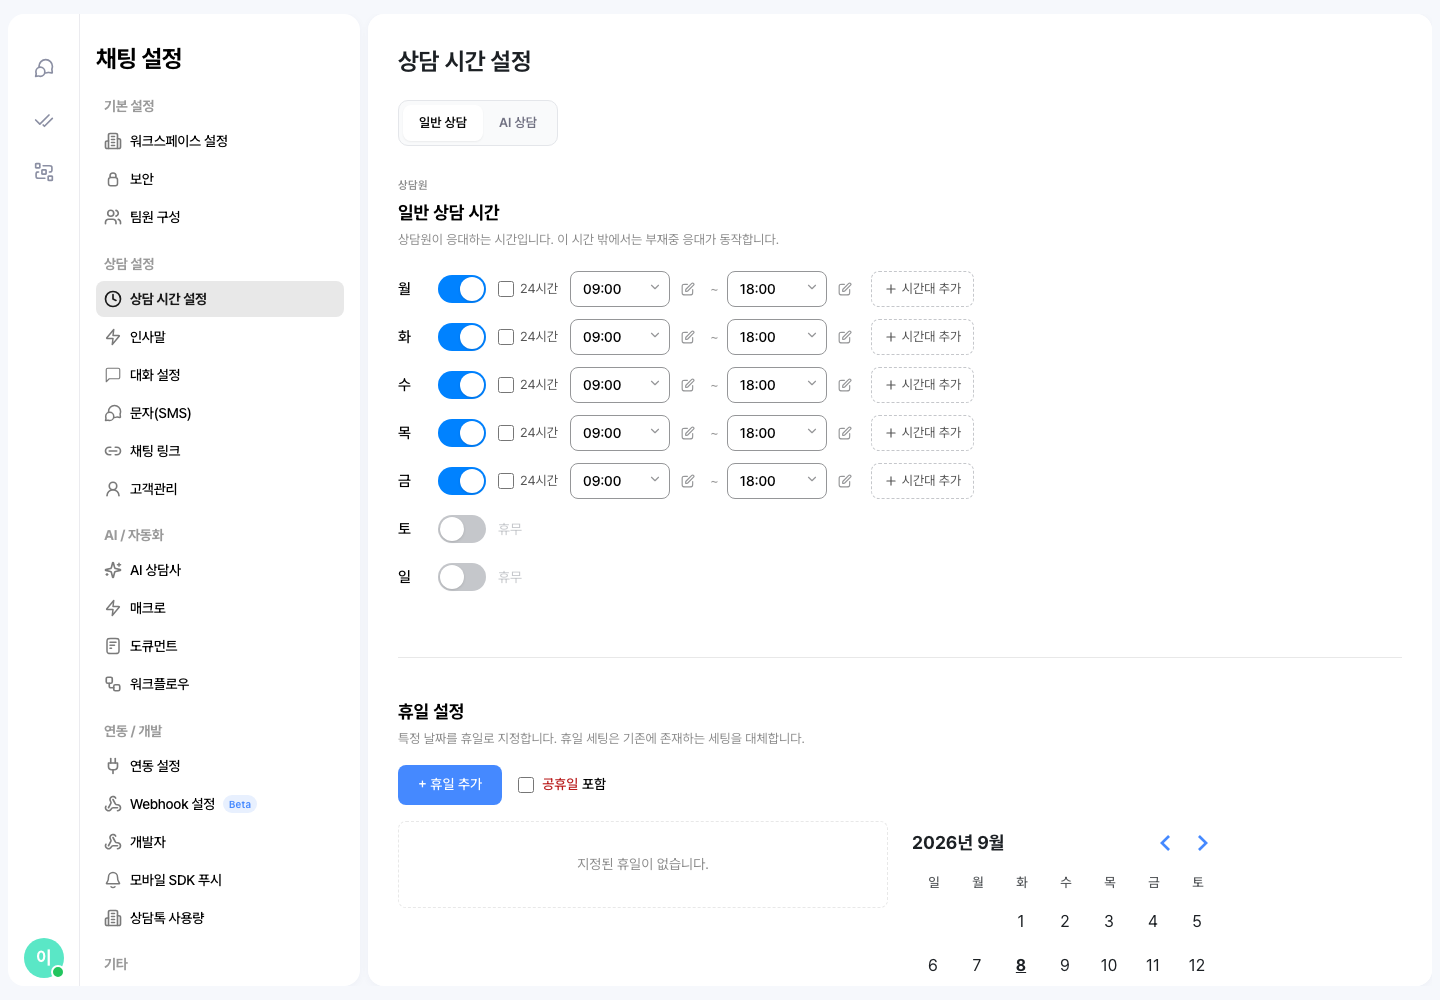Enable the Sunday (일) toggle
Image resolution: width=1440 pixels, height=1000 pixels.
click(x=462, y=577)
